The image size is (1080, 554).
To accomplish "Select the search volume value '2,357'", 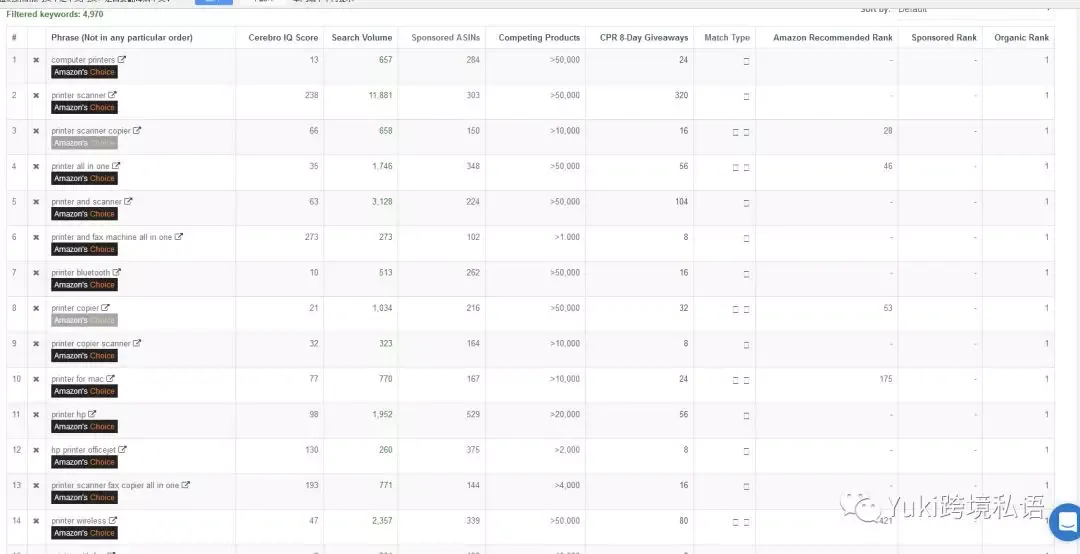I will pos(382,521).
